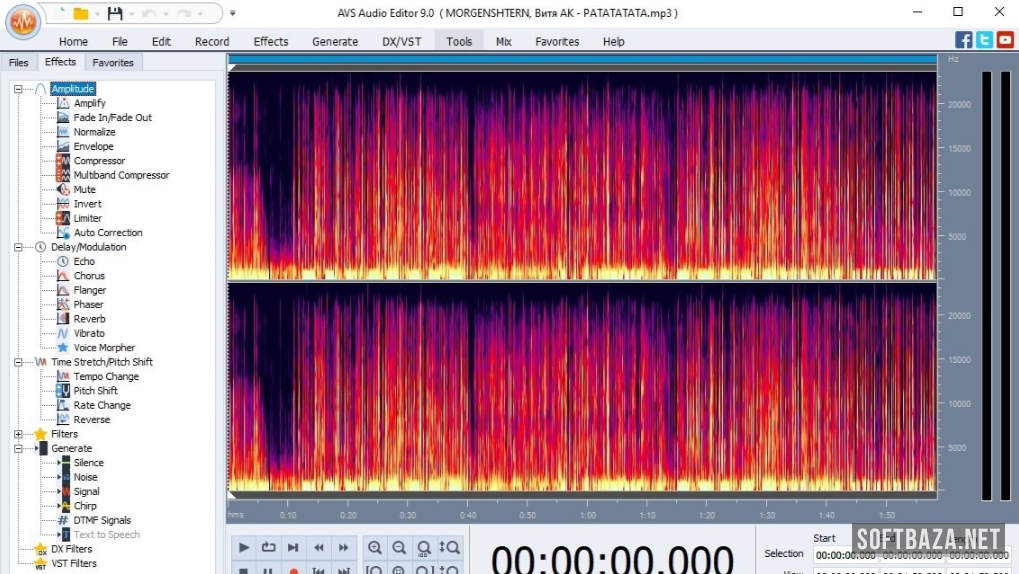Open the quick access toolbar customize dropdown
Viewport: 1019px width, 574px height.
[233, 14]
